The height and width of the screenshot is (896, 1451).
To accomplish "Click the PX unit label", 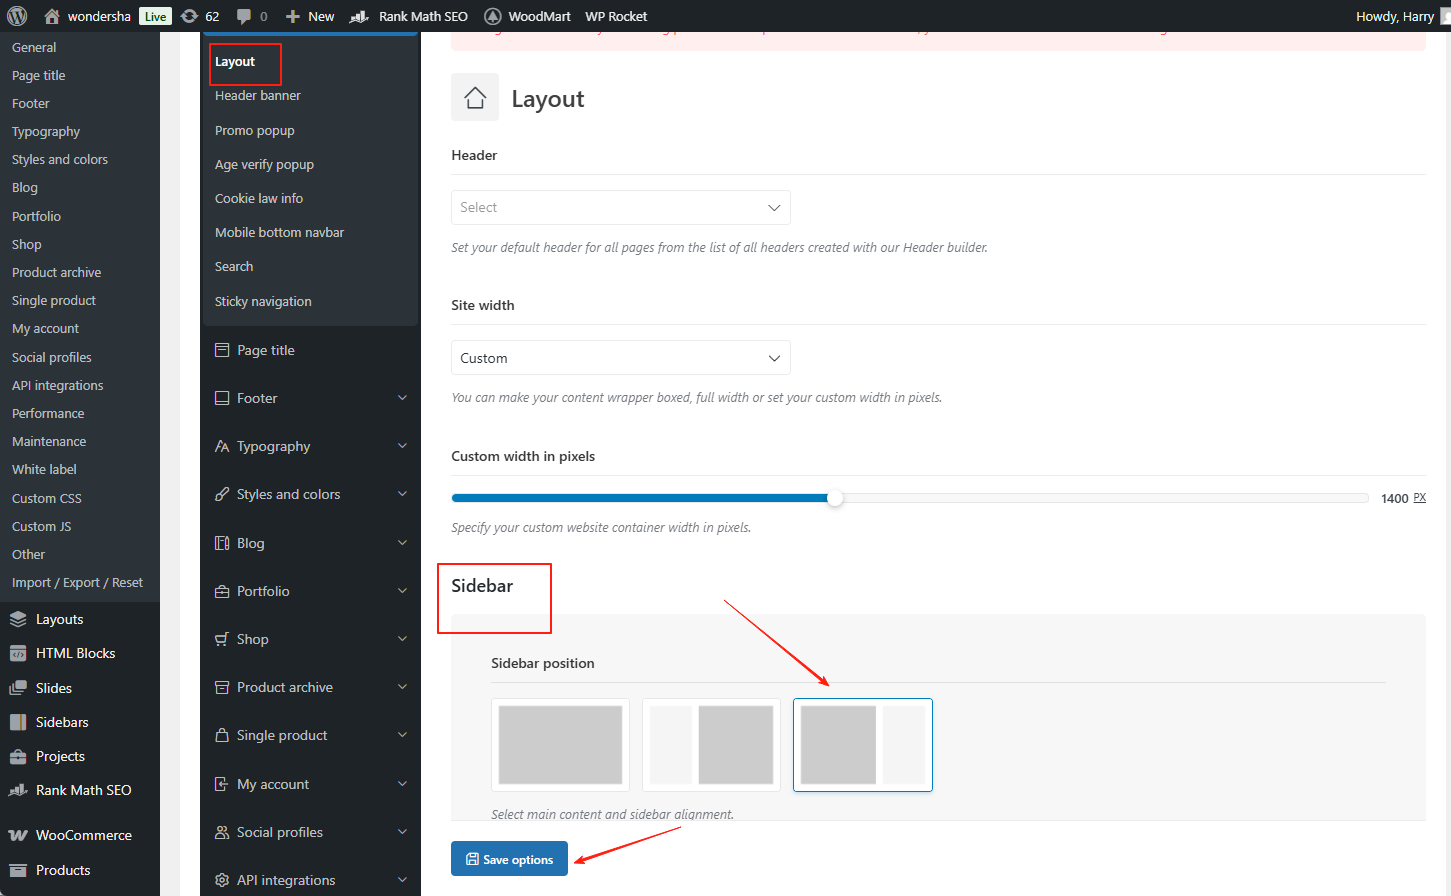I will click(1419, 498).
